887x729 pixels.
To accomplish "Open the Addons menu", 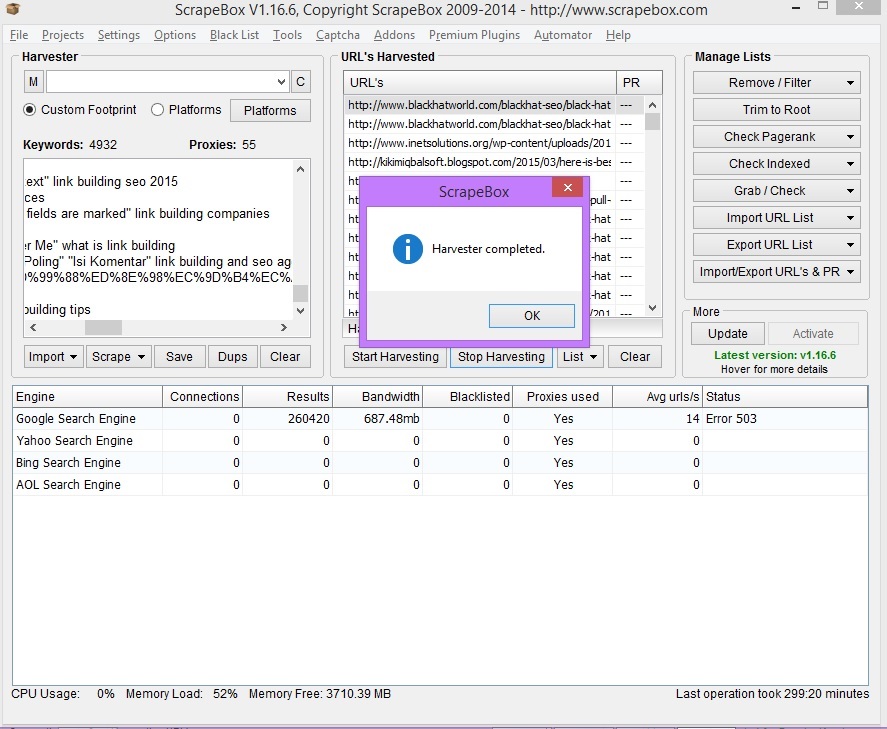I will point(394,35).
